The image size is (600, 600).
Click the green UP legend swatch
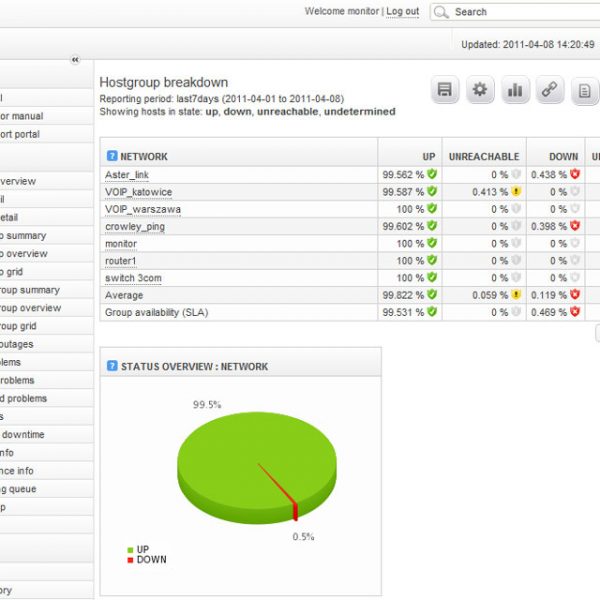pos(130,549)
